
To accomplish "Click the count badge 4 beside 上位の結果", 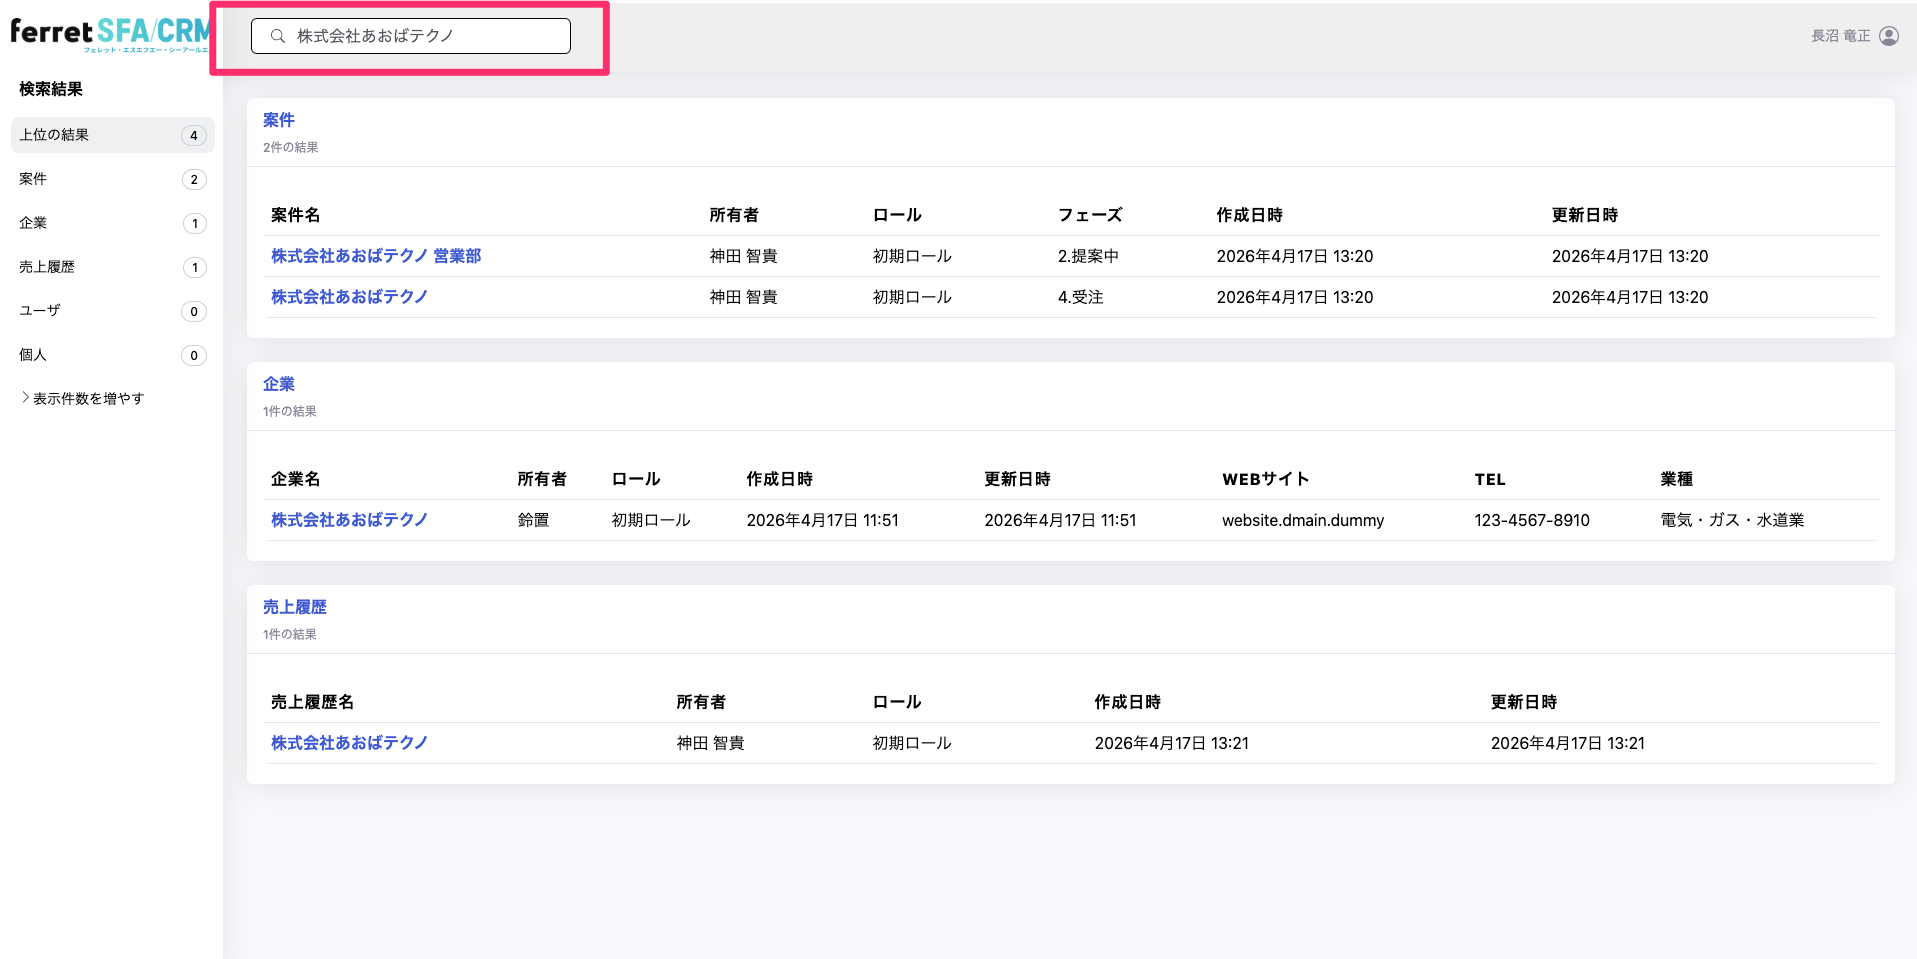I will point(194,135).
